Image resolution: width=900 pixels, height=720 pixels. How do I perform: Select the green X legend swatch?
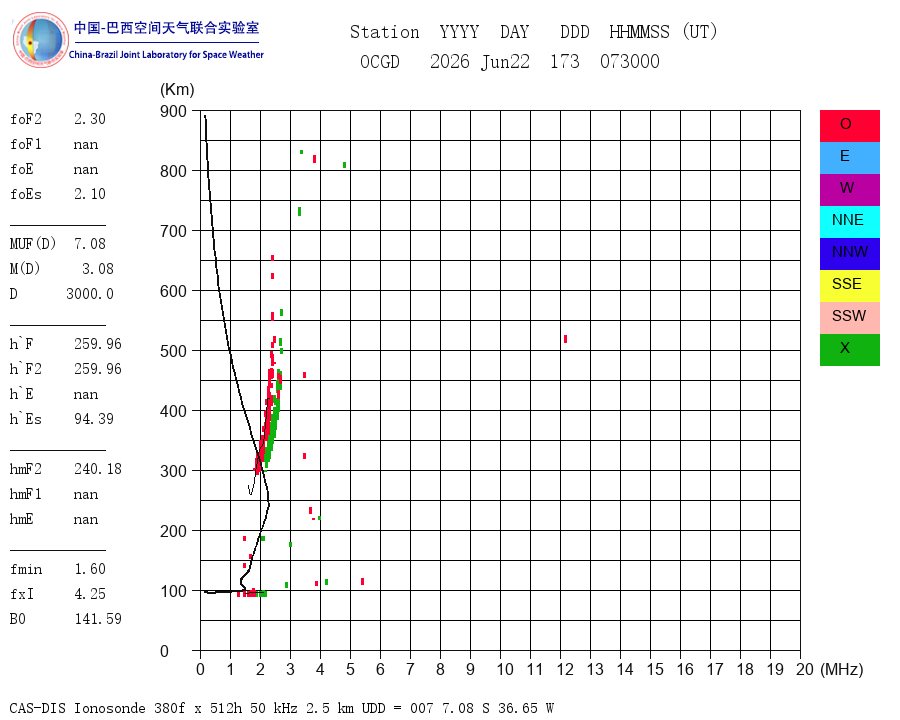pos(849,350)
